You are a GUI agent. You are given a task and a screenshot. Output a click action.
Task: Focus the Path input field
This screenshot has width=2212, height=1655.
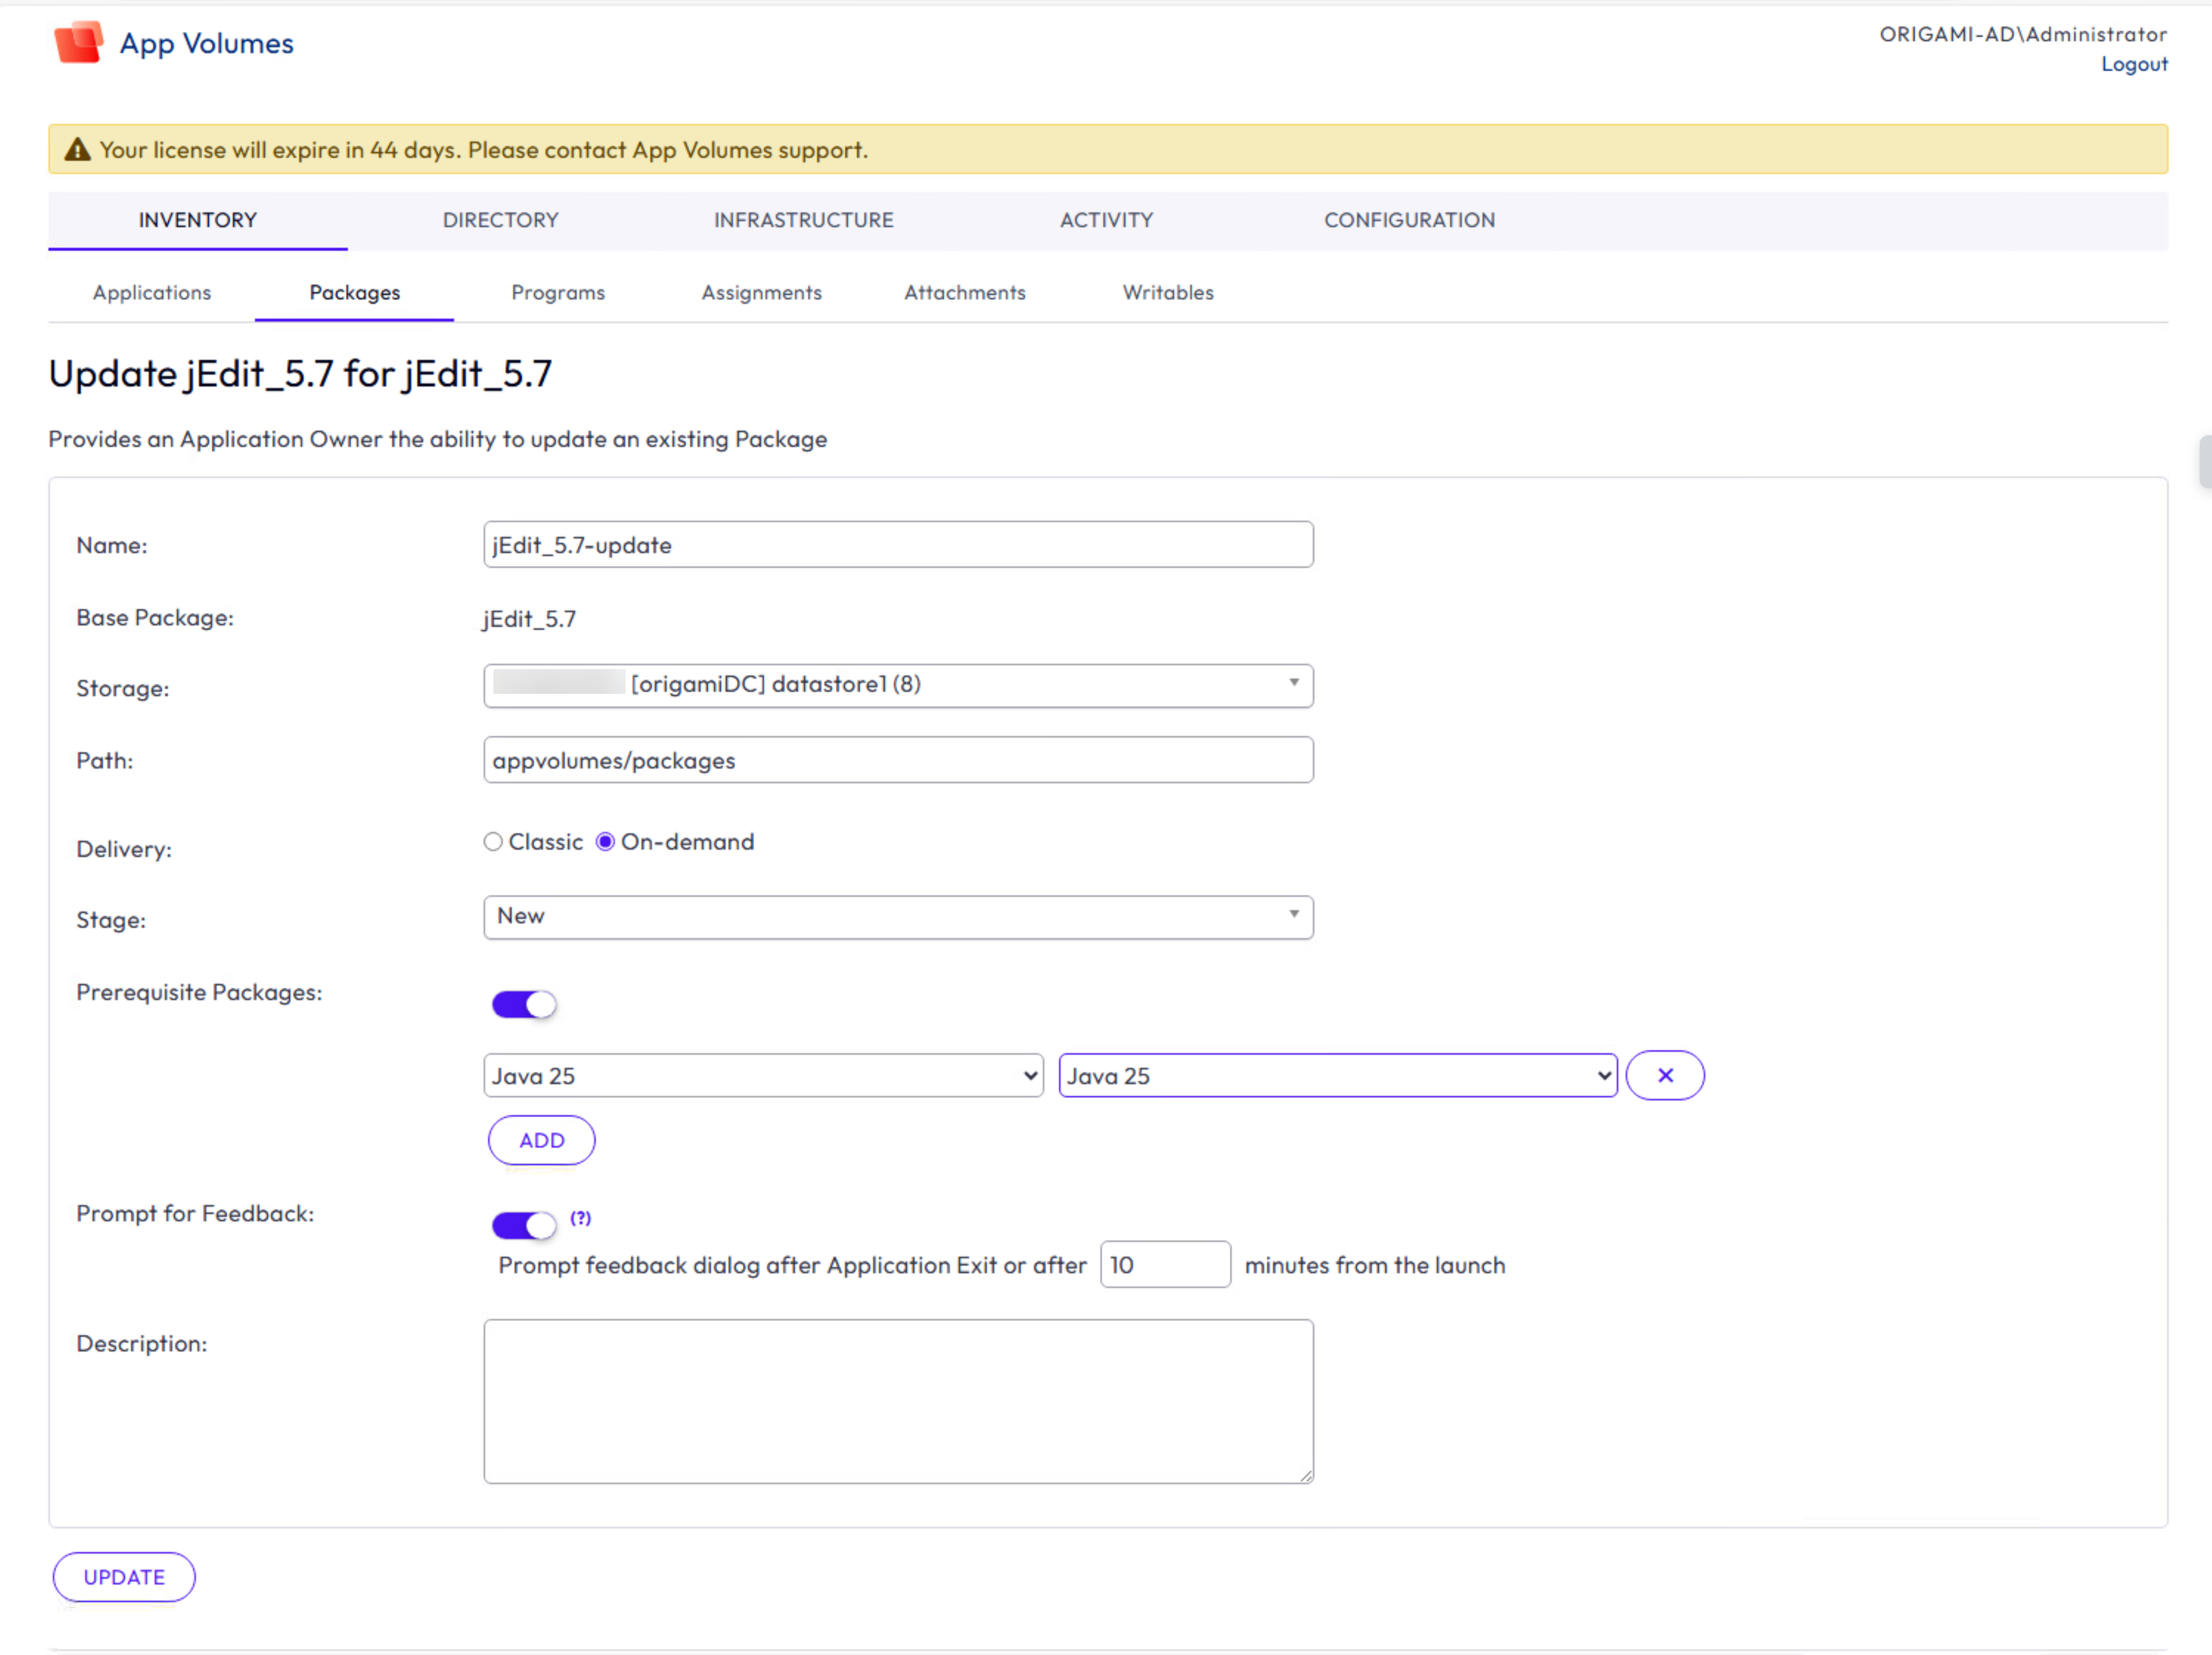pyautogui.click(x=898, y=760)
